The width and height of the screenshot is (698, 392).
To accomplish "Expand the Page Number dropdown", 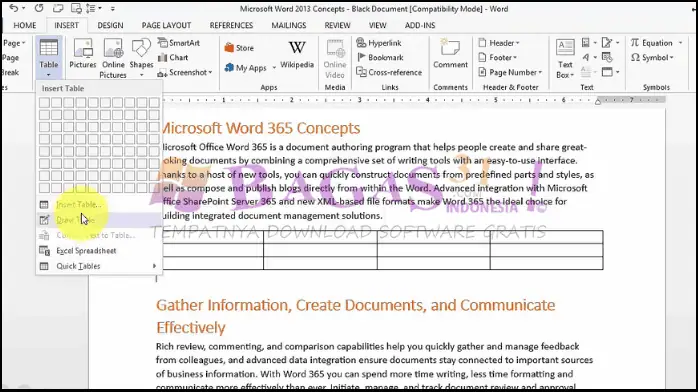I will coord(510,72).
